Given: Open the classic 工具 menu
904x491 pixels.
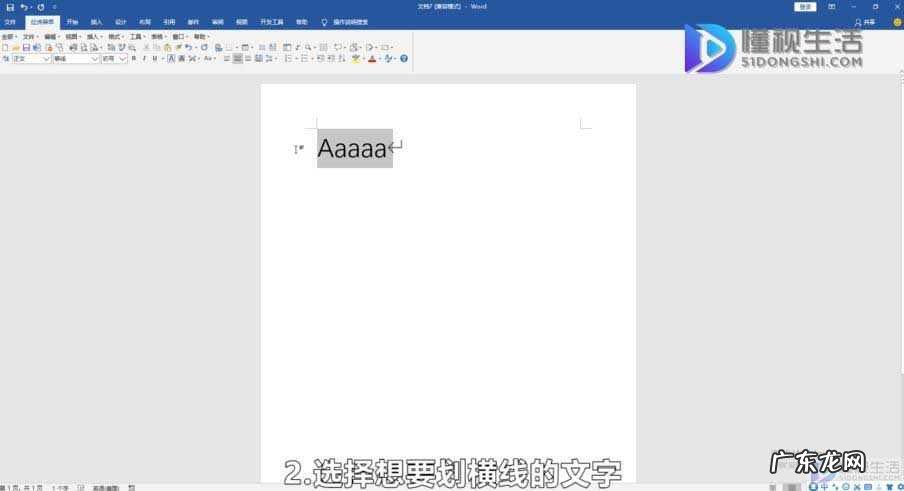Looking at the screenshot, I should (x=137, y=37).
